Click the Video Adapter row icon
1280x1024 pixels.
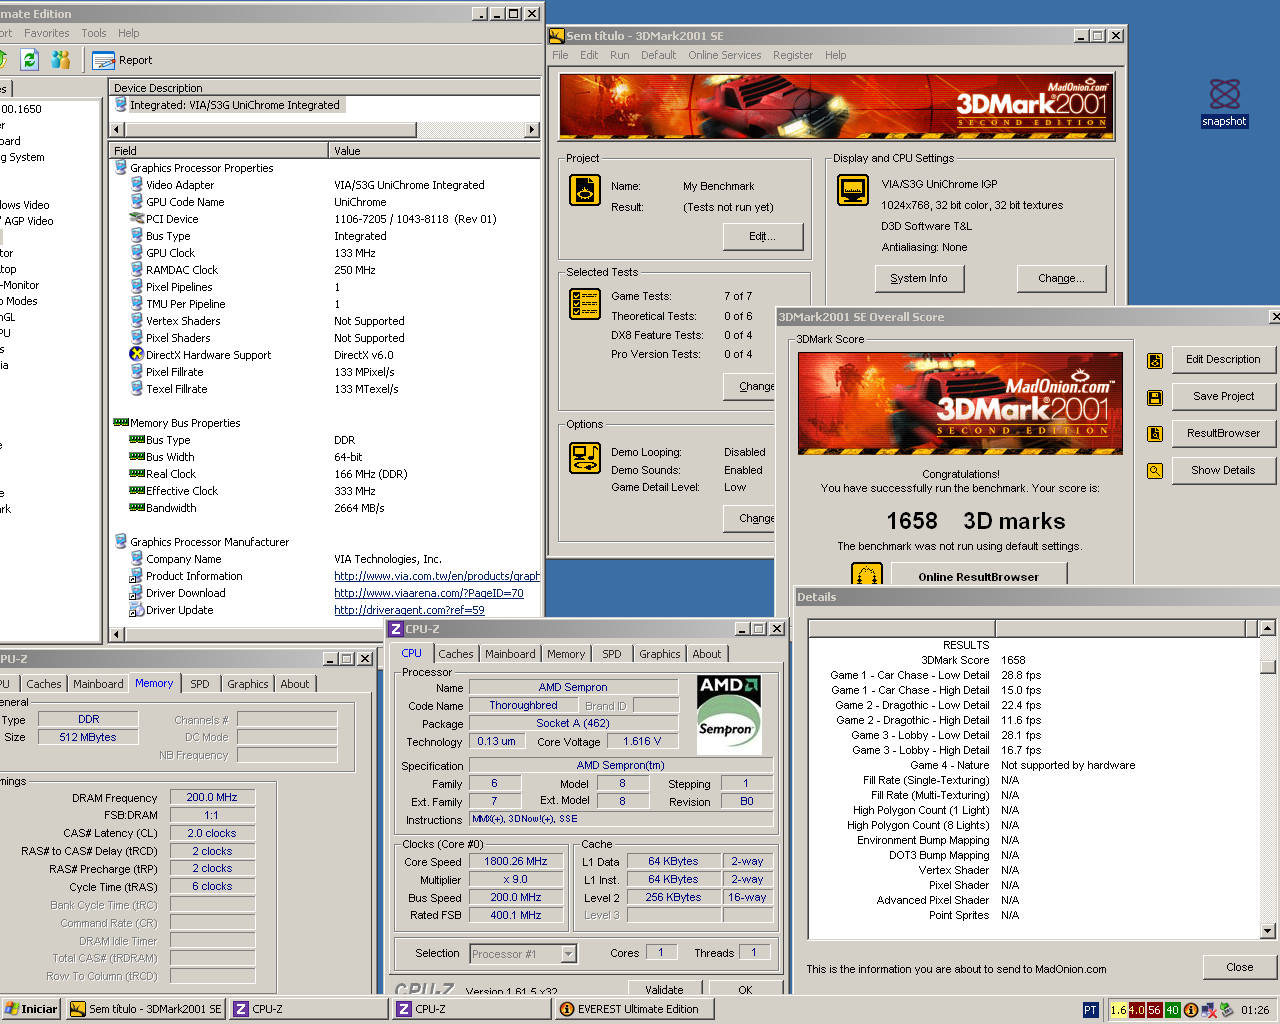(137, 184)
